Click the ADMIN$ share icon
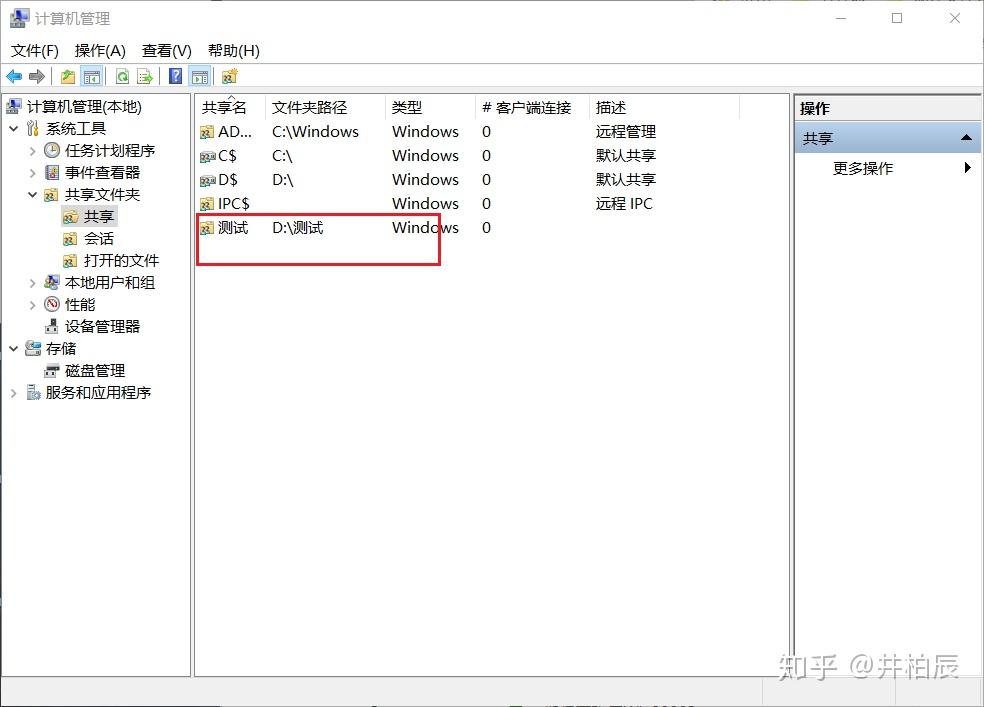This screenshot has width=984, height=707. [x=207, y=132]
